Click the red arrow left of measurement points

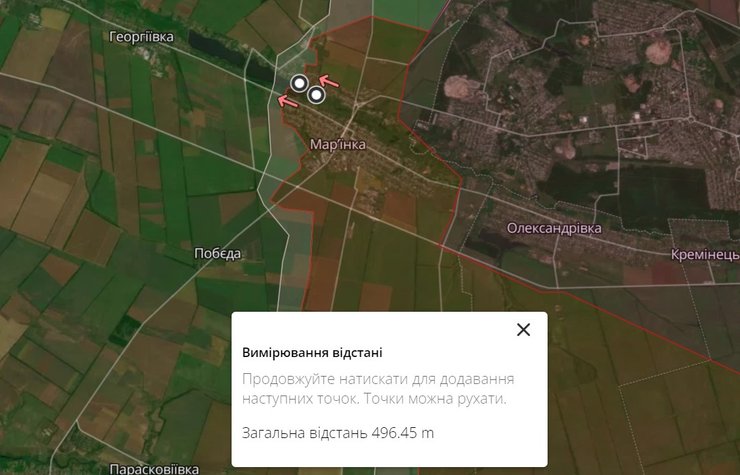pos(287,100)
